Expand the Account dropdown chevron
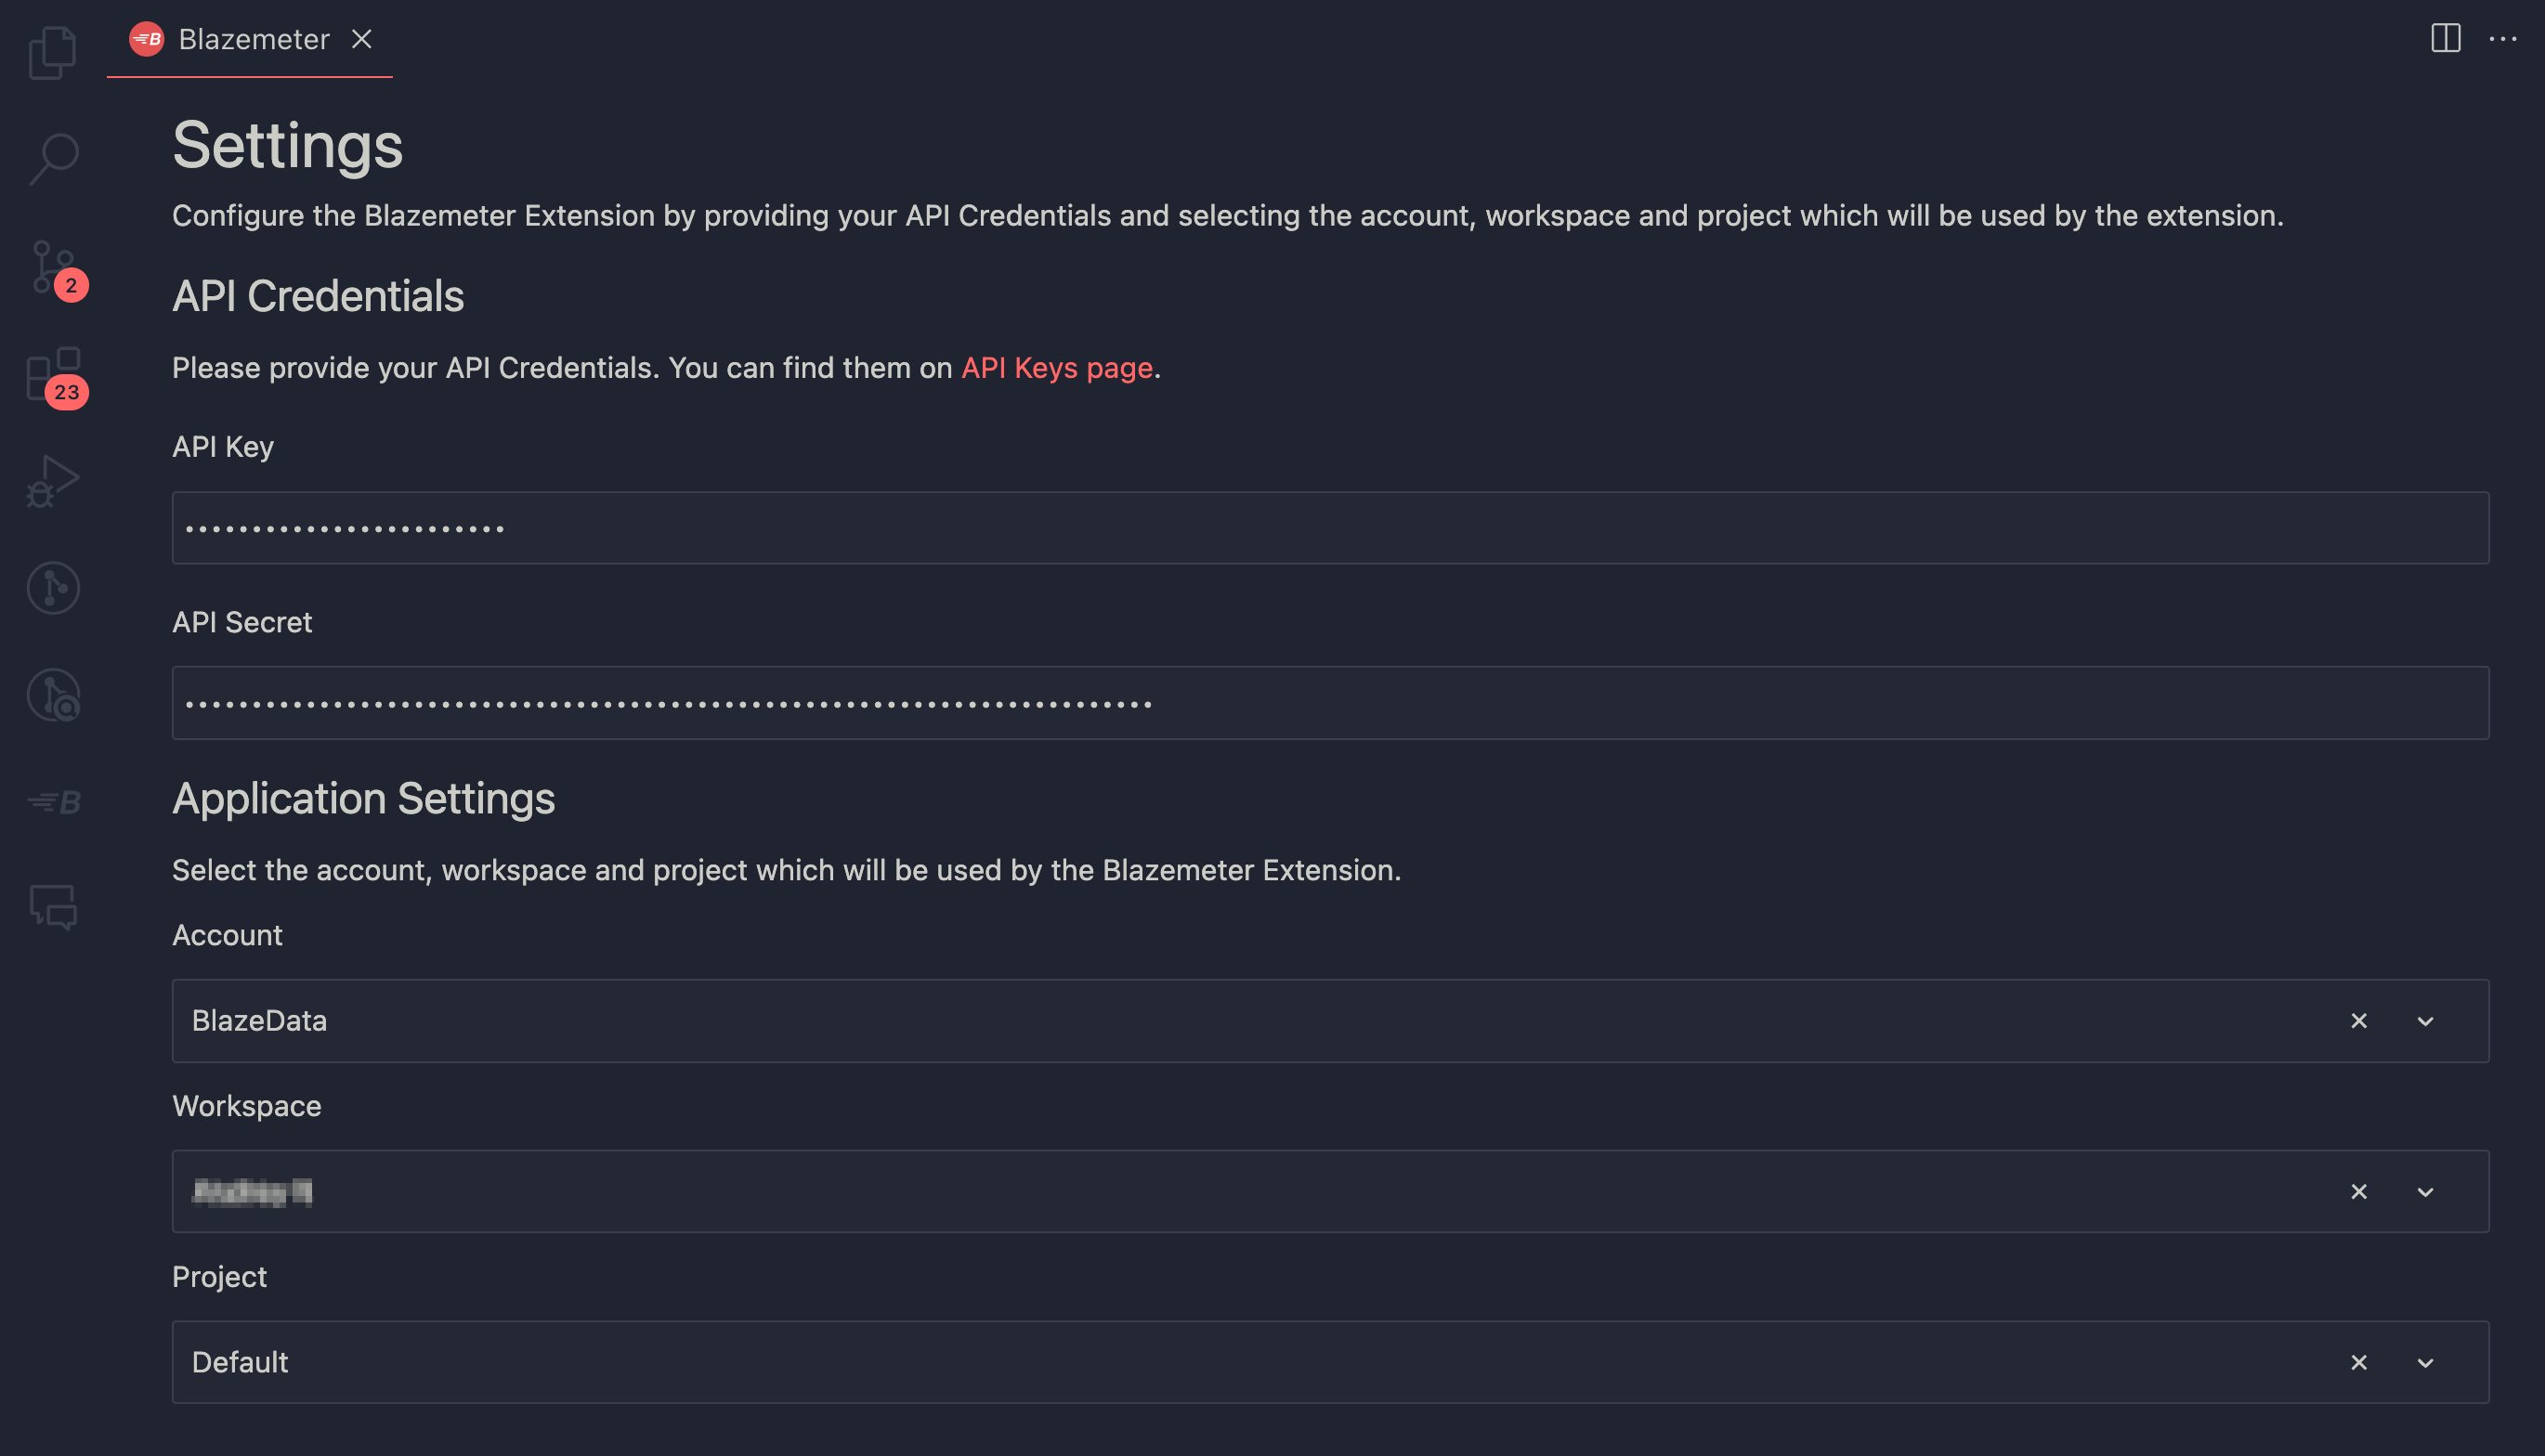This screenshot has height=1456, width=2545. (2425, 1021)
